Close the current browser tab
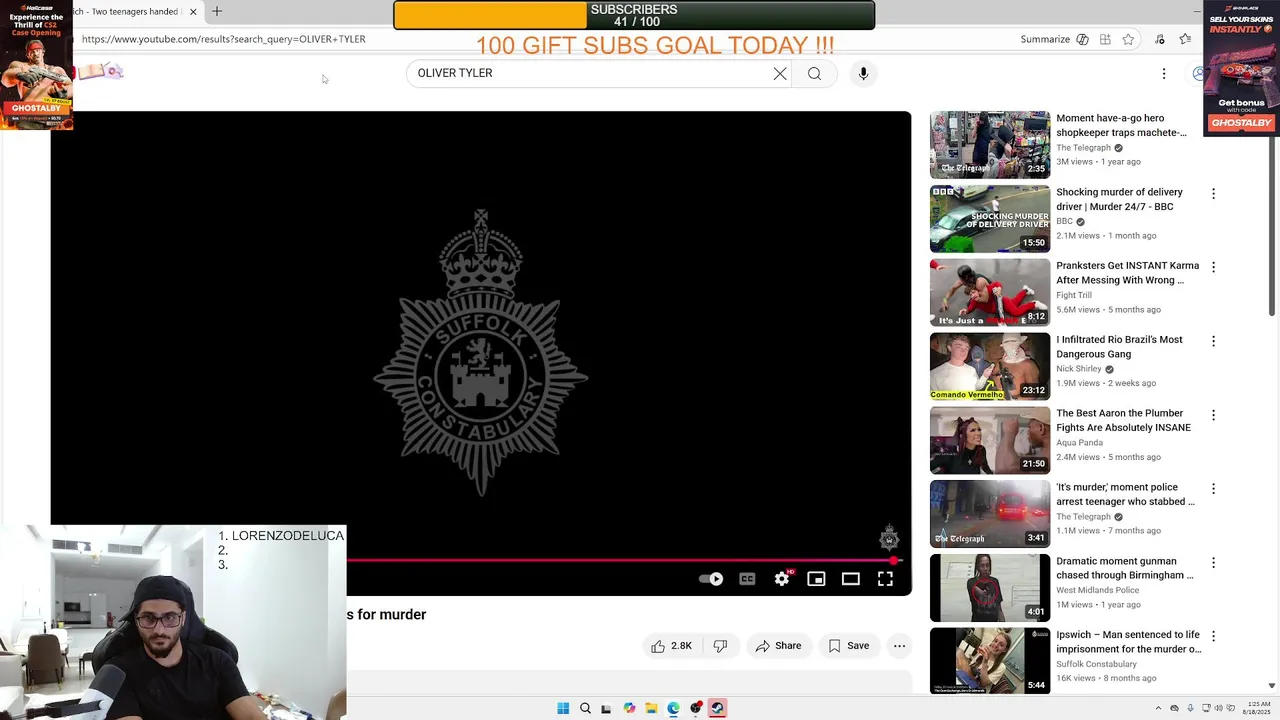 coord(193,11)
